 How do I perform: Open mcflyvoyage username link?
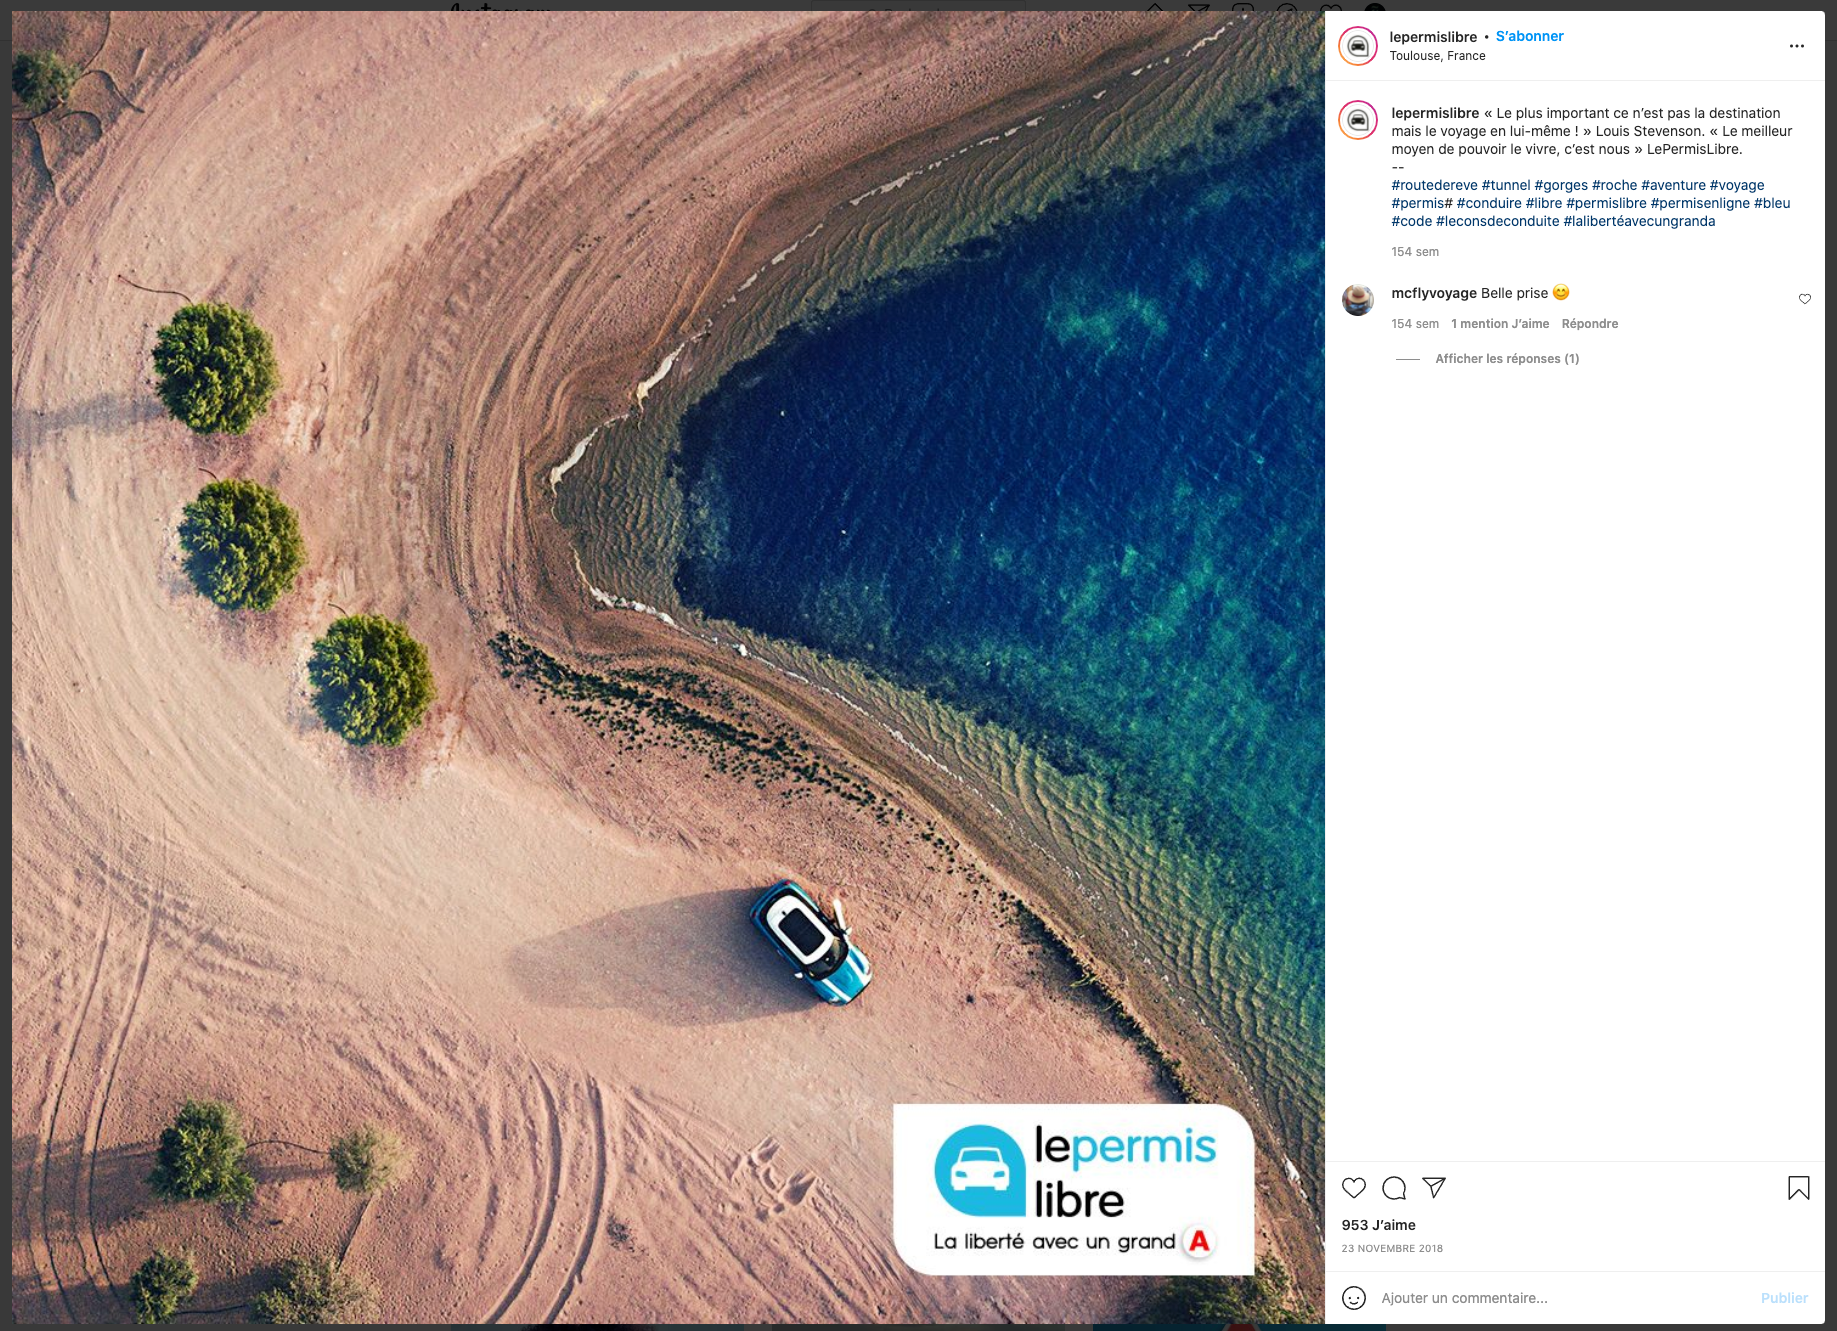click(1434, 293)
